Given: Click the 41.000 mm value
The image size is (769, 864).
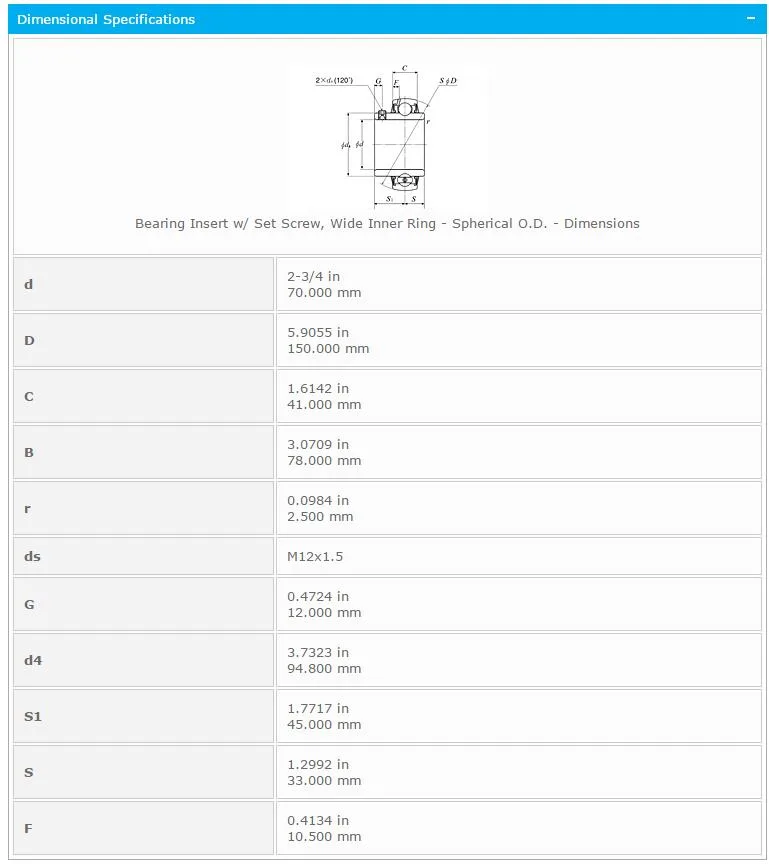Looking at the screenshot, I should coord(324,404).
